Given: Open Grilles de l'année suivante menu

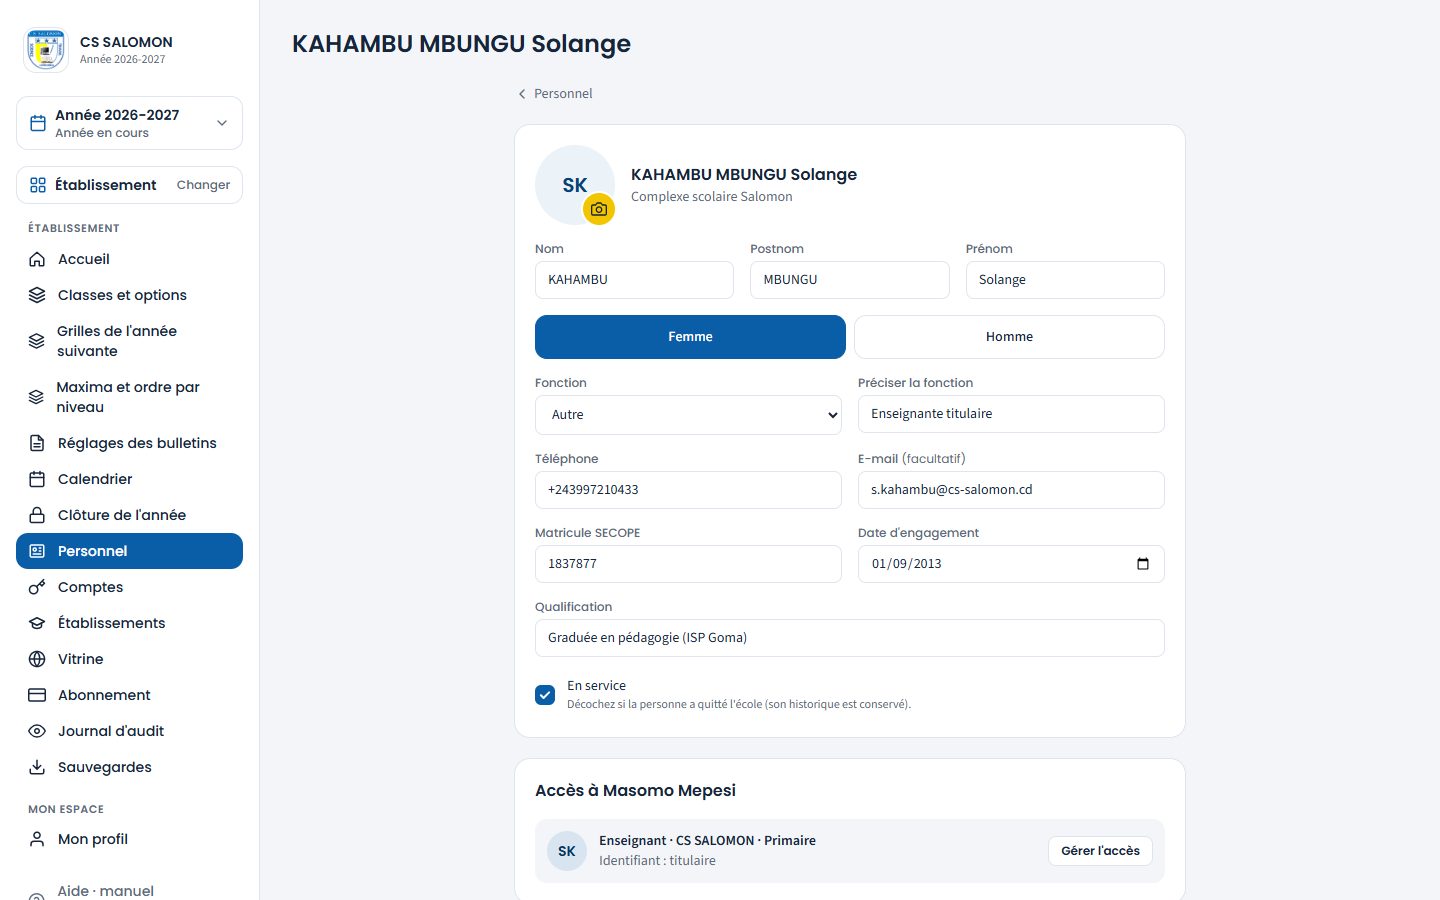Looking at the screenshot, I should click(129, 341).
